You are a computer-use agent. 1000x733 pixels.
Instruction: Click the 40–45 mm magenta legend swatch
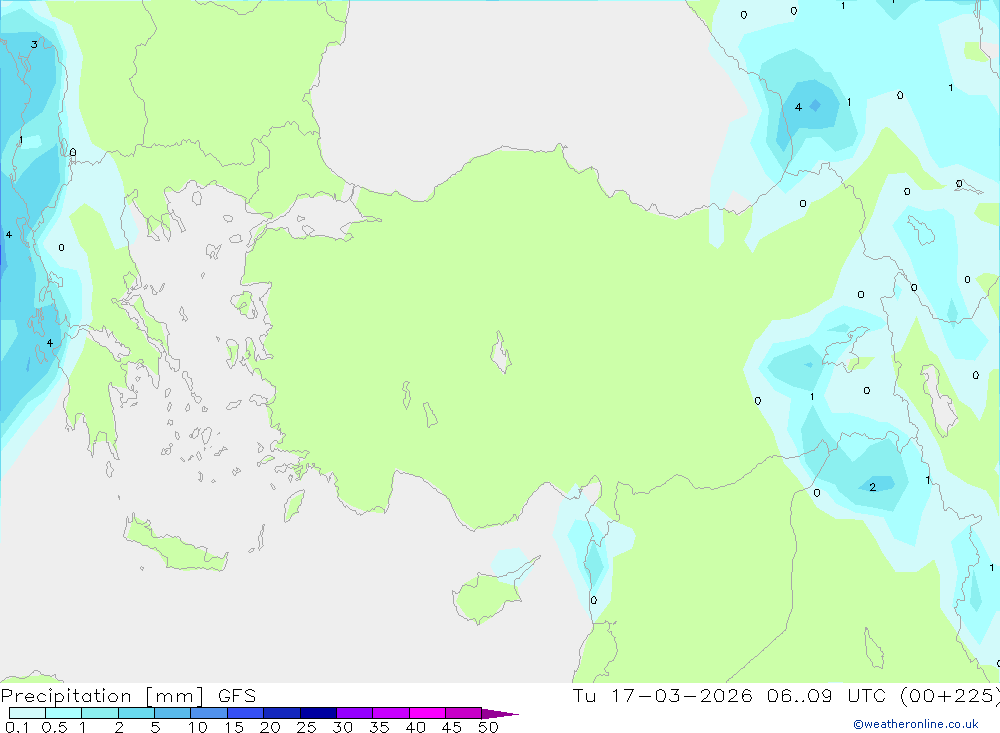click(x=427, y=713)
